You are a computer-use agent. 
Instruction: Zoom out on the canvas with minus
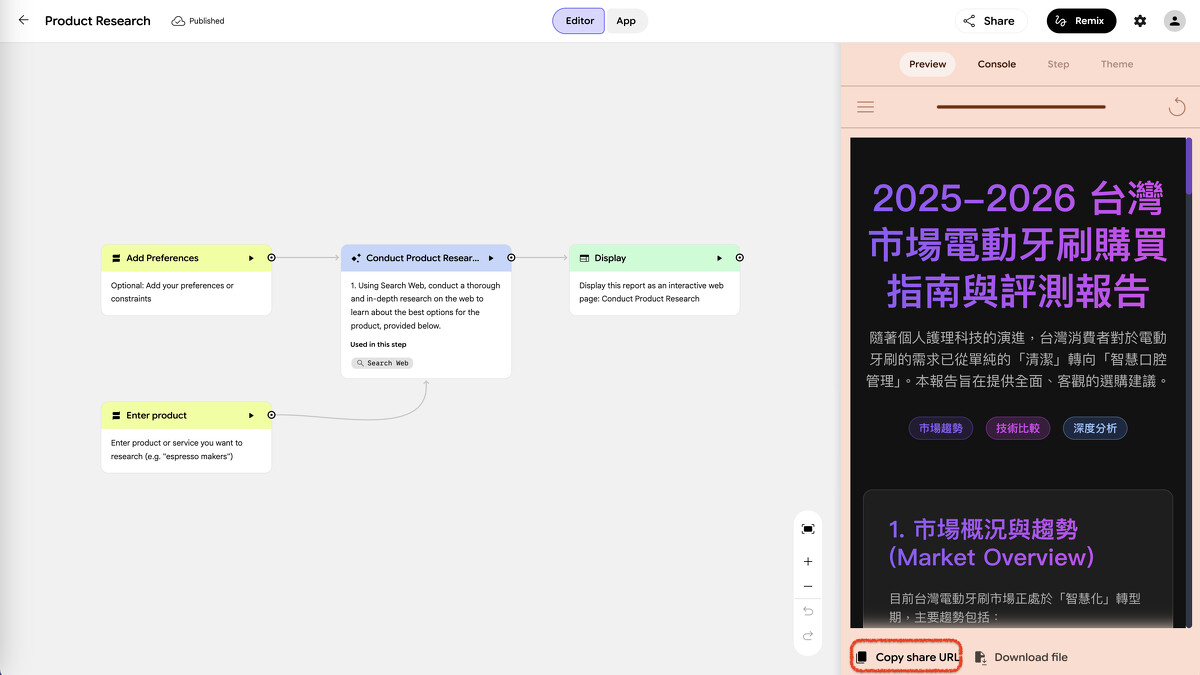(808, 587)
